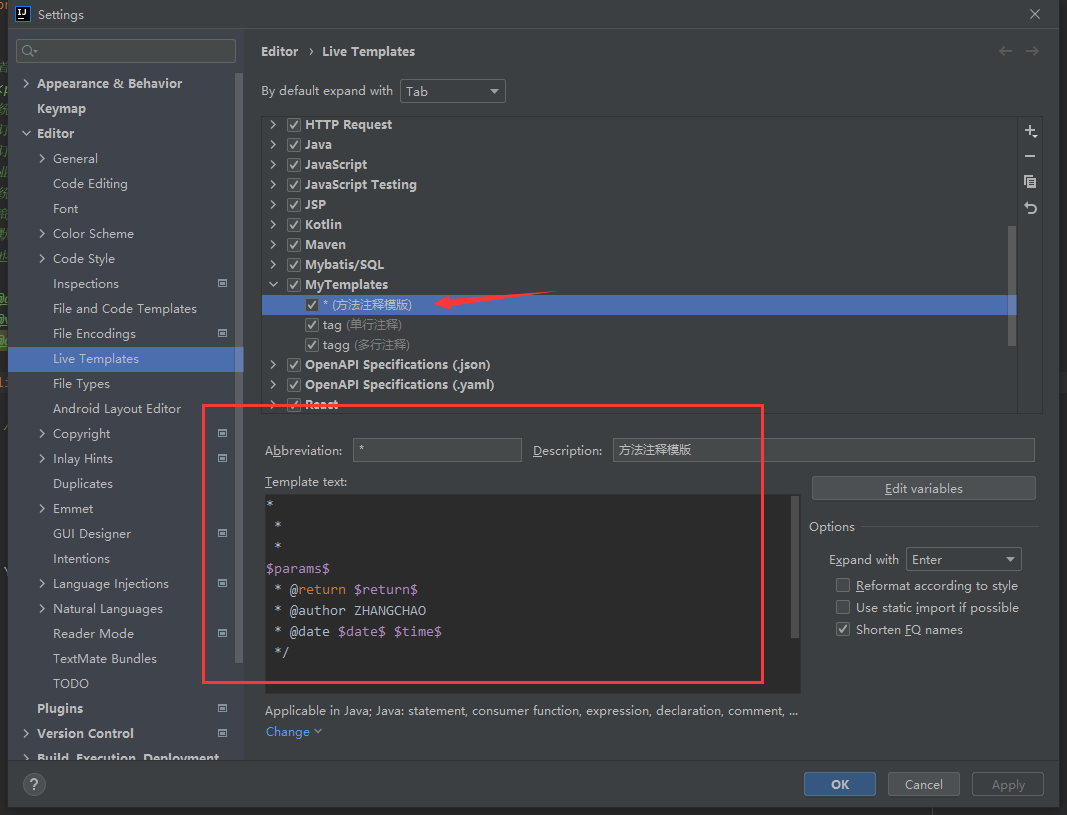Screen dimensions: 1067x815
Task: Click project-level icon beside Reader Mode
Action: [223, 633]
